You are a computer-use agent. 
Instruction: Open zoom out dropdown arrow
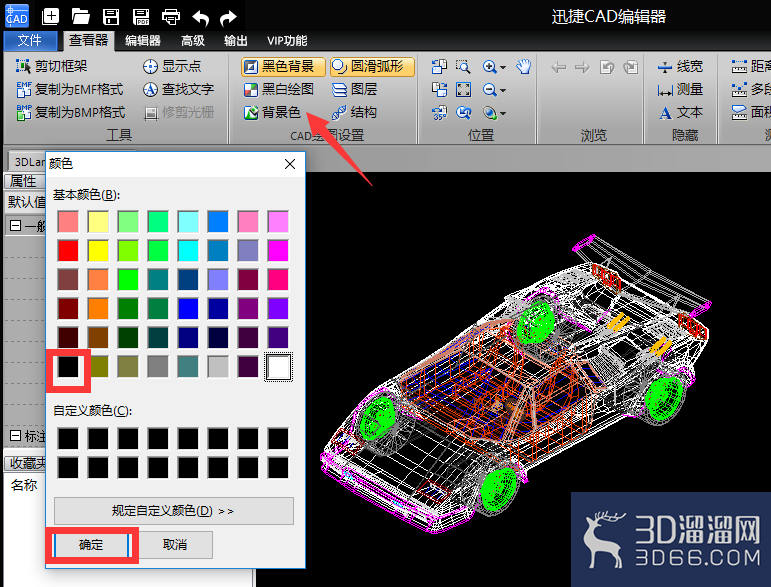point(503,90)
